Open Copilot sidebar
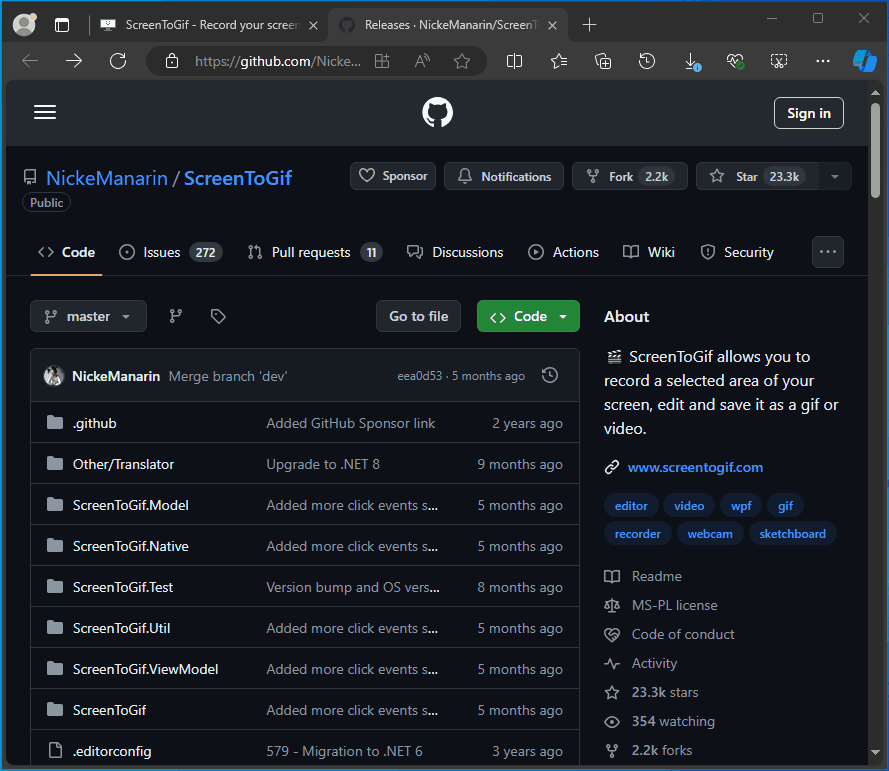 point(865,61)
